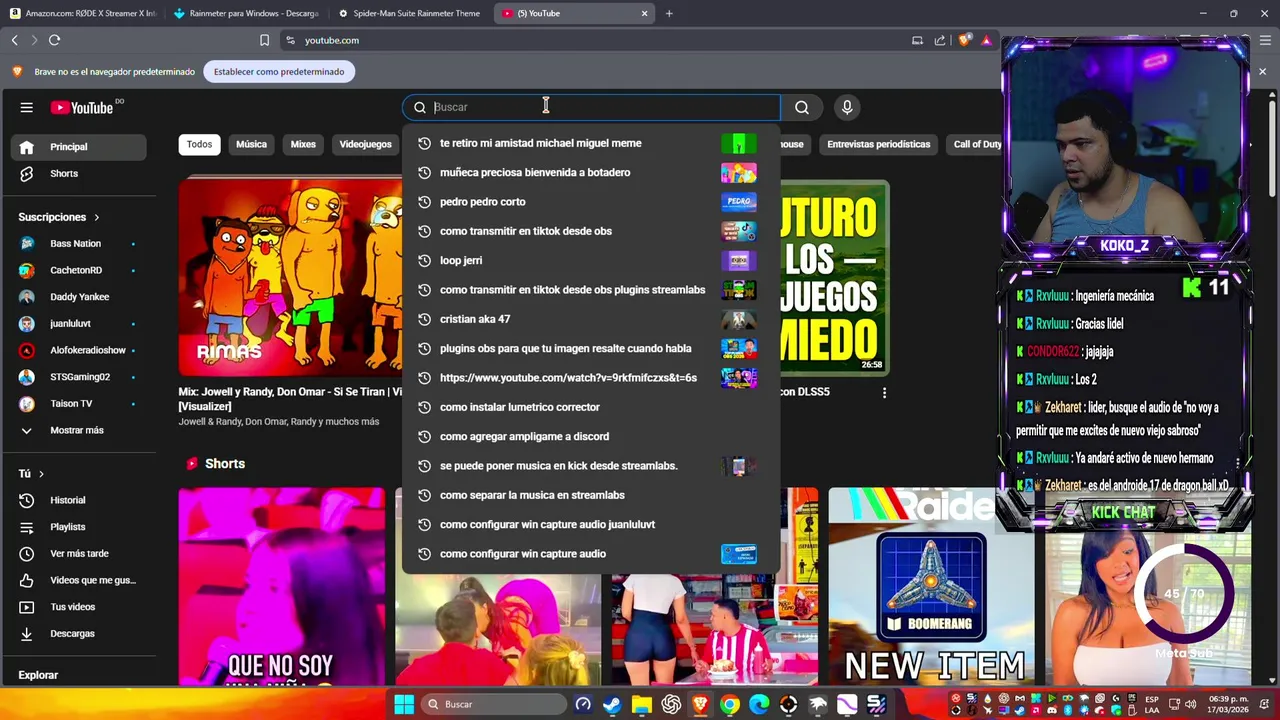This screenshot has width=1280, height=720.
Task: Switch to the Amazon RØDE X Streamer tab
Action: [82, 13]
